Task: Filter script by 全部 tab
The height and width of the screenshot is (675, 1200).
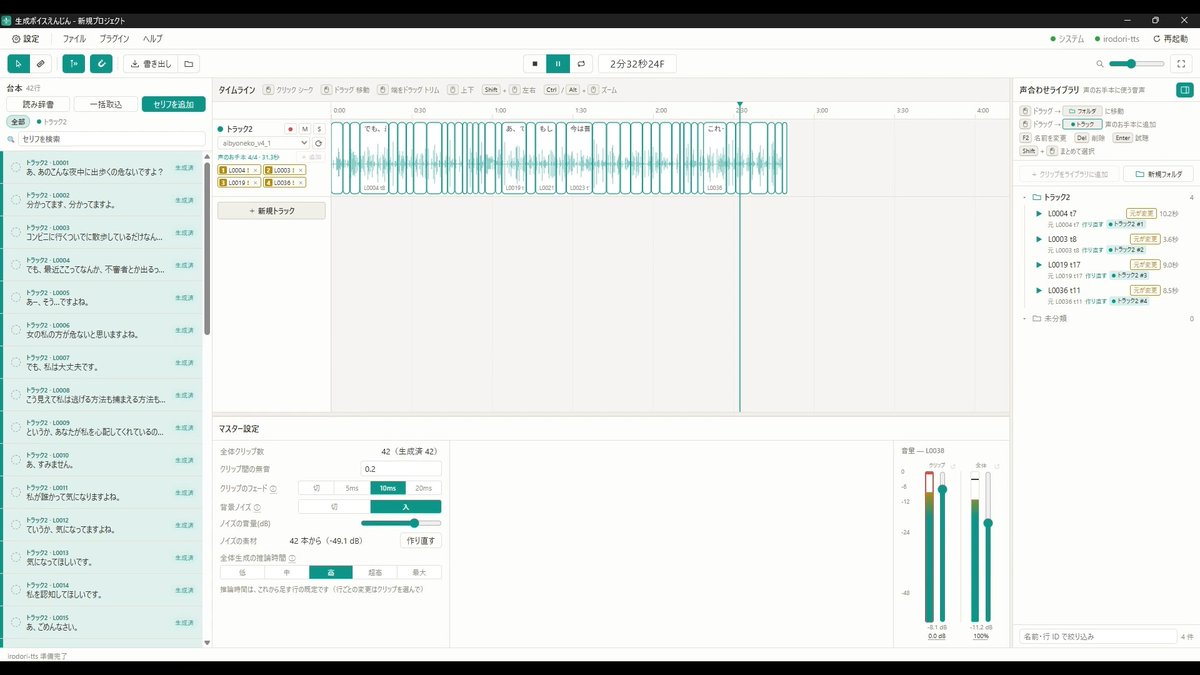Action: coord(19,121)
